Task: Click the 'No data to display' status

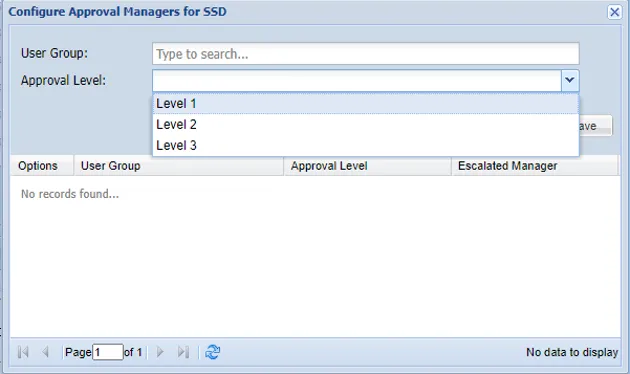Action: (572, 352)
